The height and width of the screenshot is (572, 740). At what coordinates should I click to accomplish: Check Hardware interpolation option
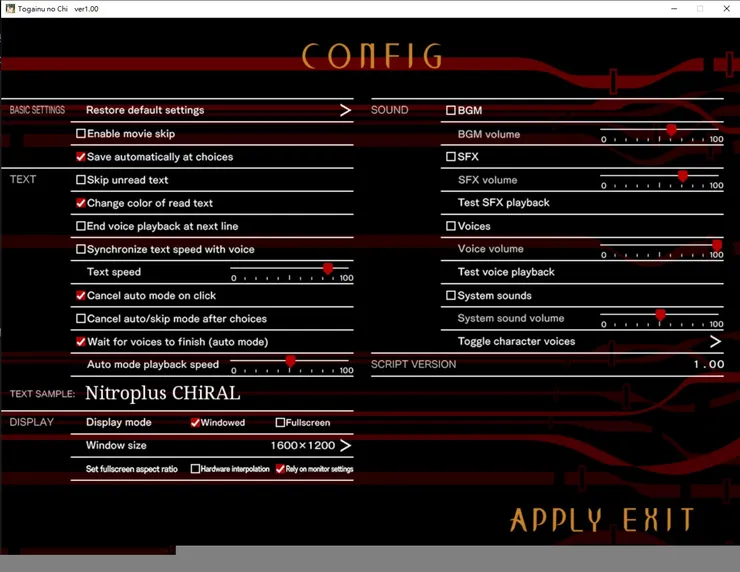click(195, 469)
